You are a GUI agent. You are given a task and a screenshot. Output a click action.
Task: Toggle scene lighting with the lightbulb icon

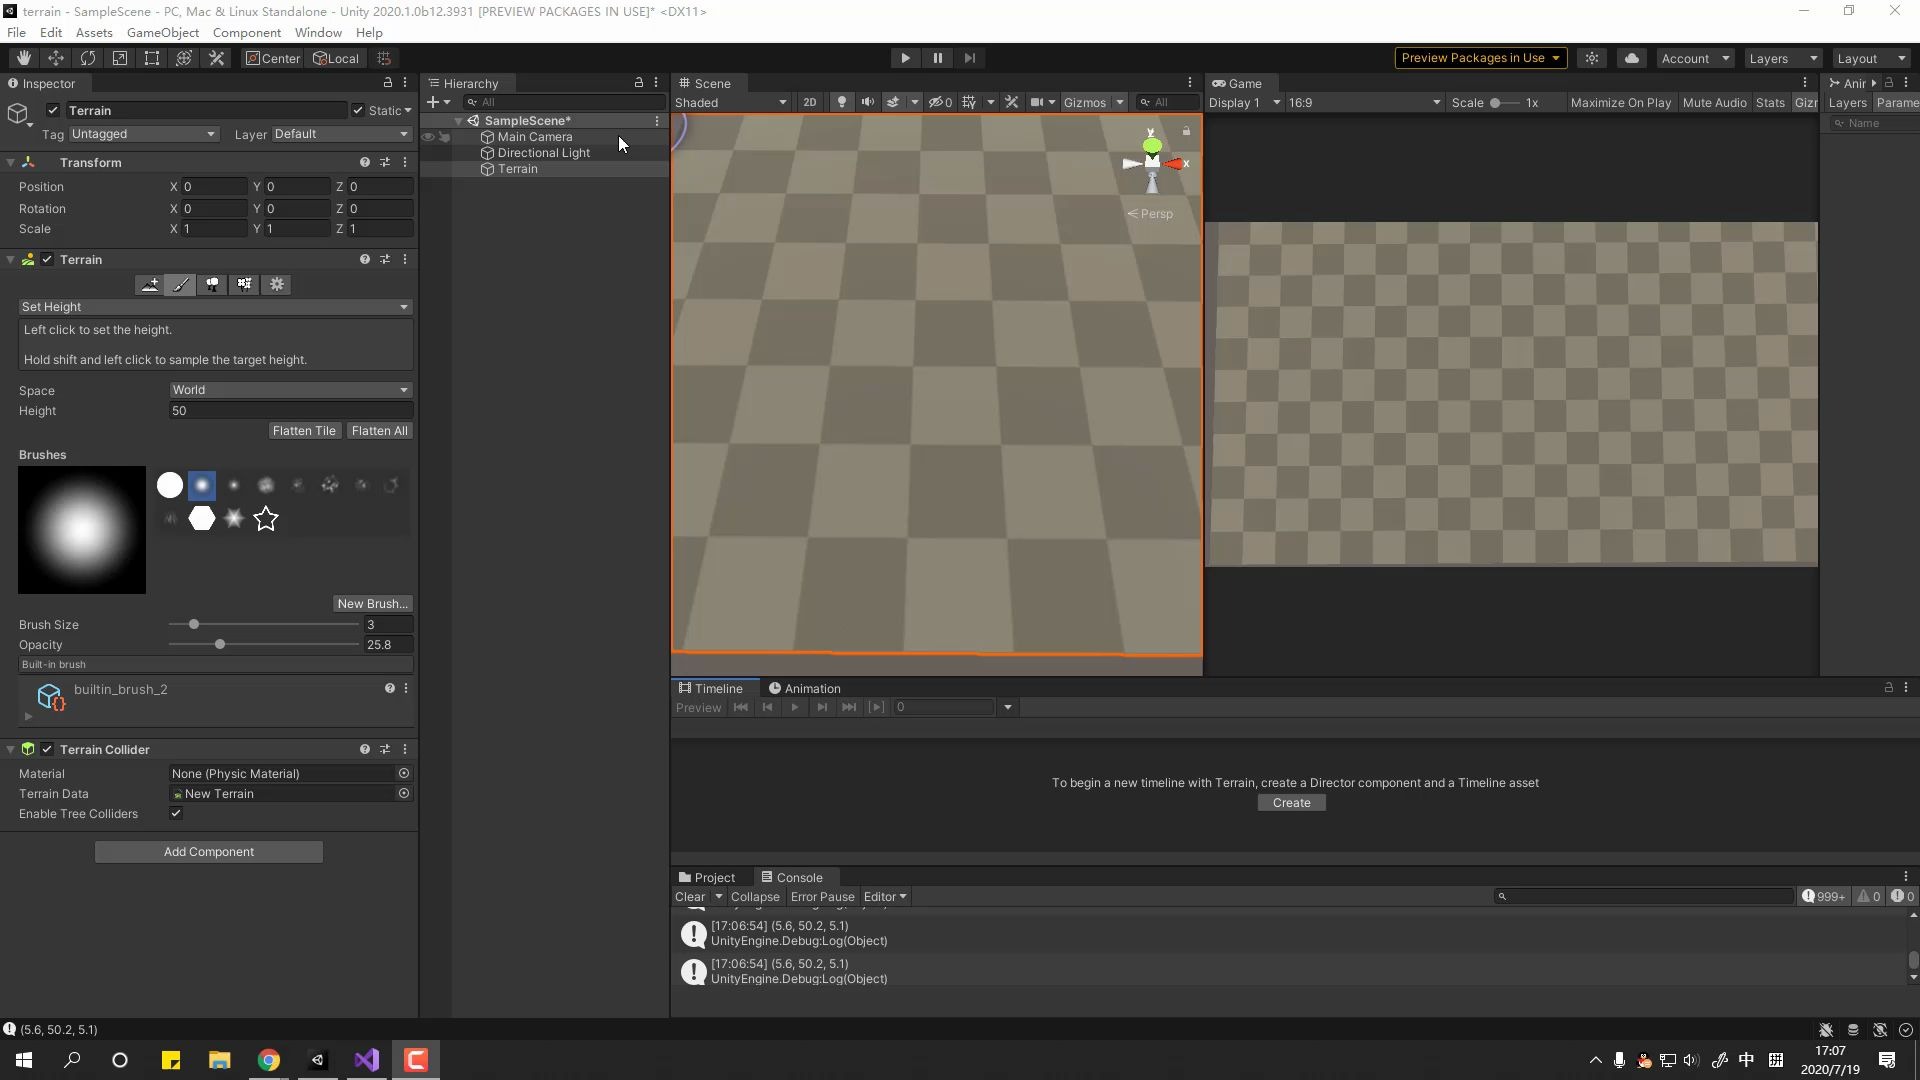coord(841,102)
